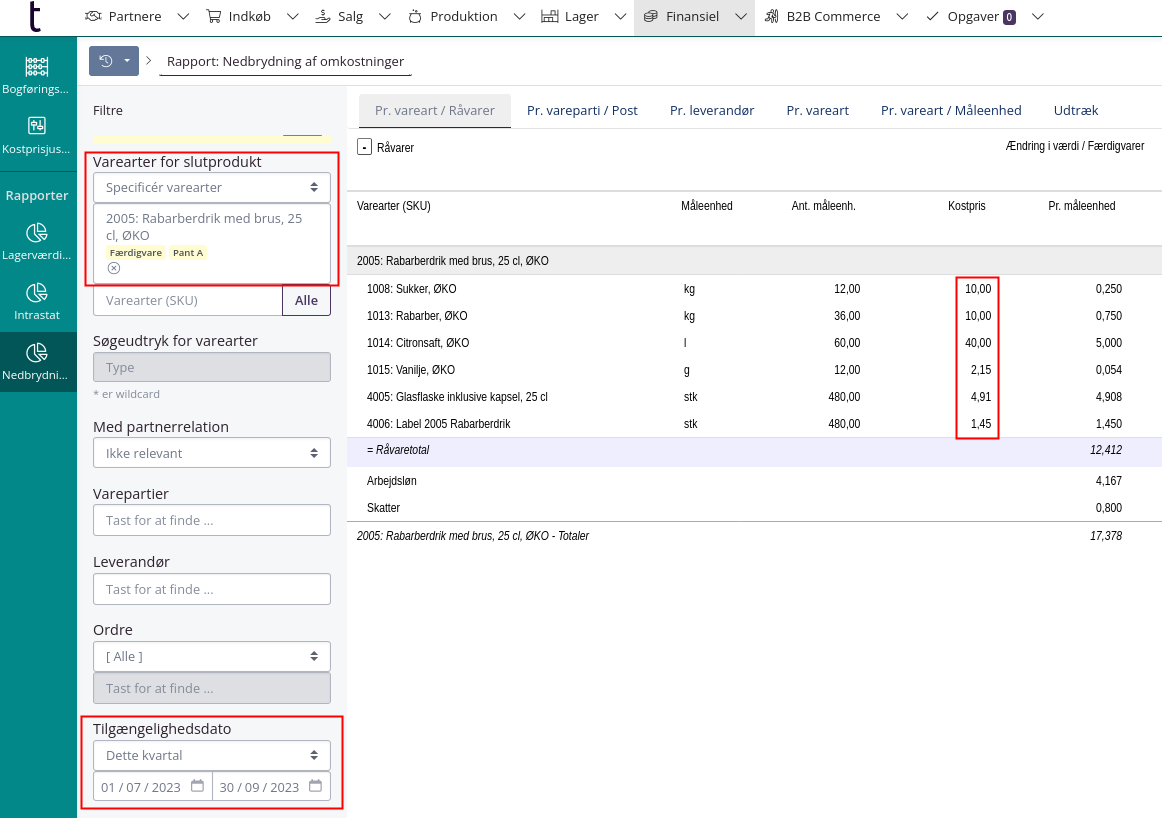The image size is (1162, 818).
Task: Open the Ordre Alle dropdown
Action: pos(211,656)
